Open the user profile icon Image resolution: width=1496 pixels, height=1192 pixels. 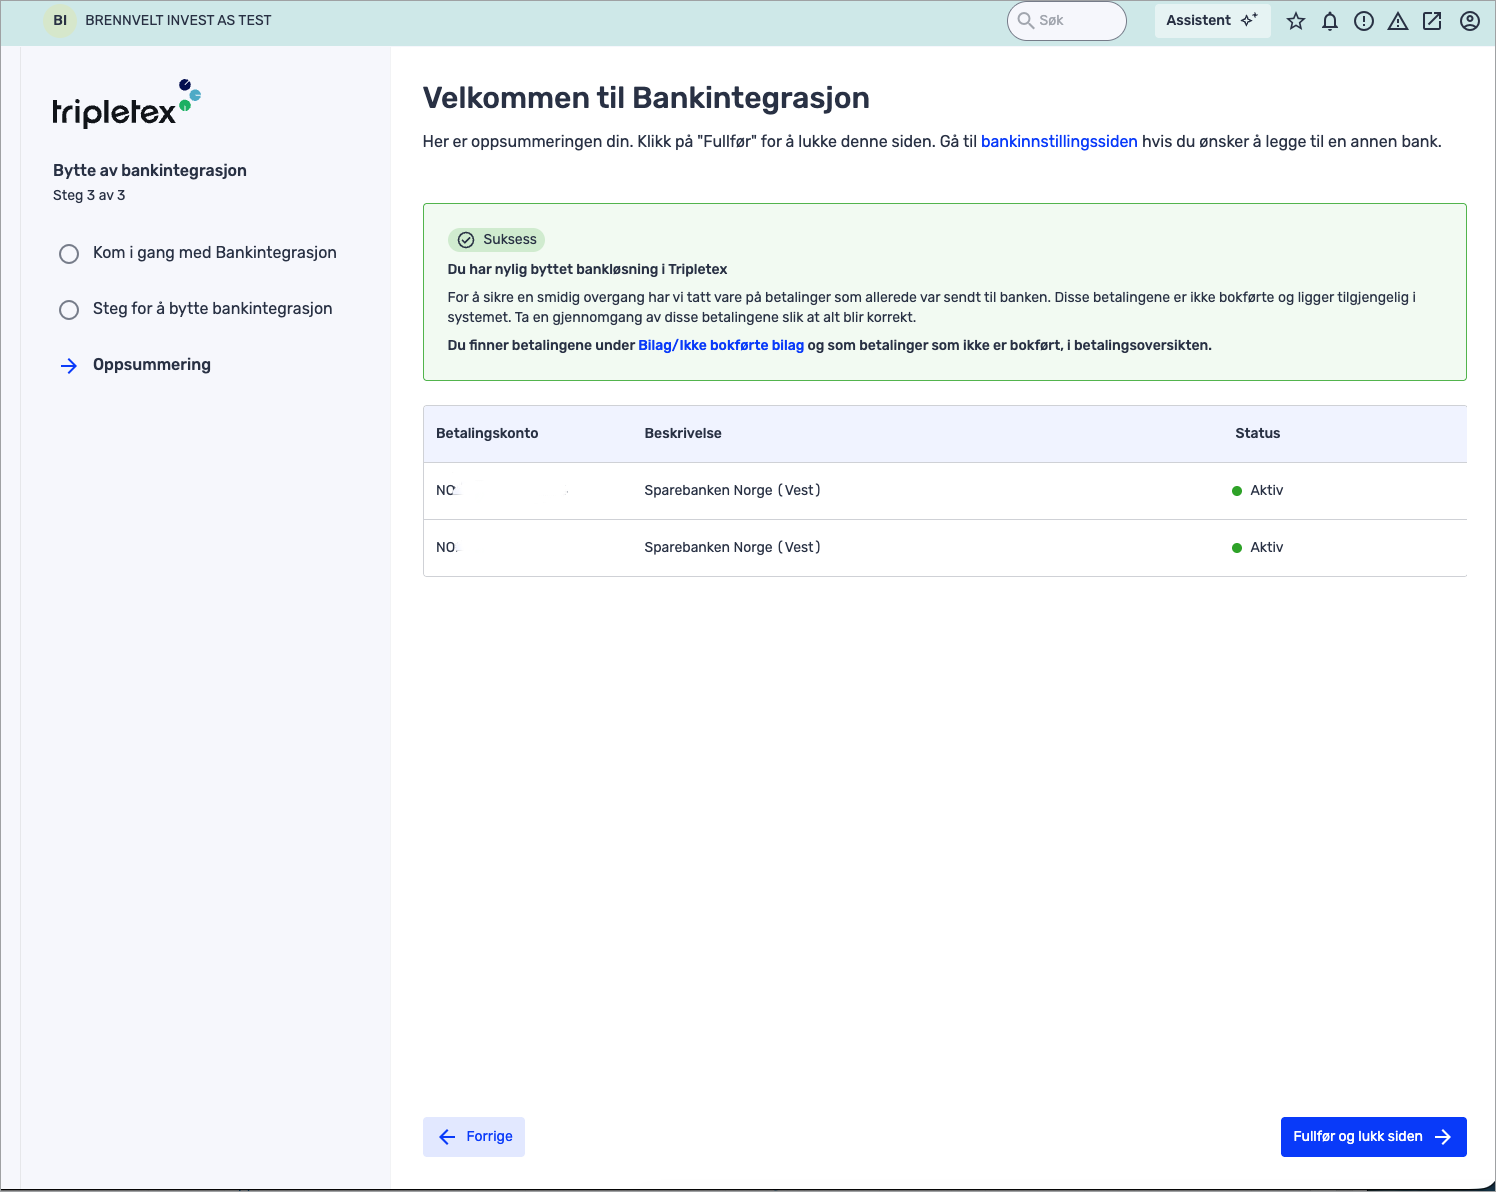click(1468, 20)
